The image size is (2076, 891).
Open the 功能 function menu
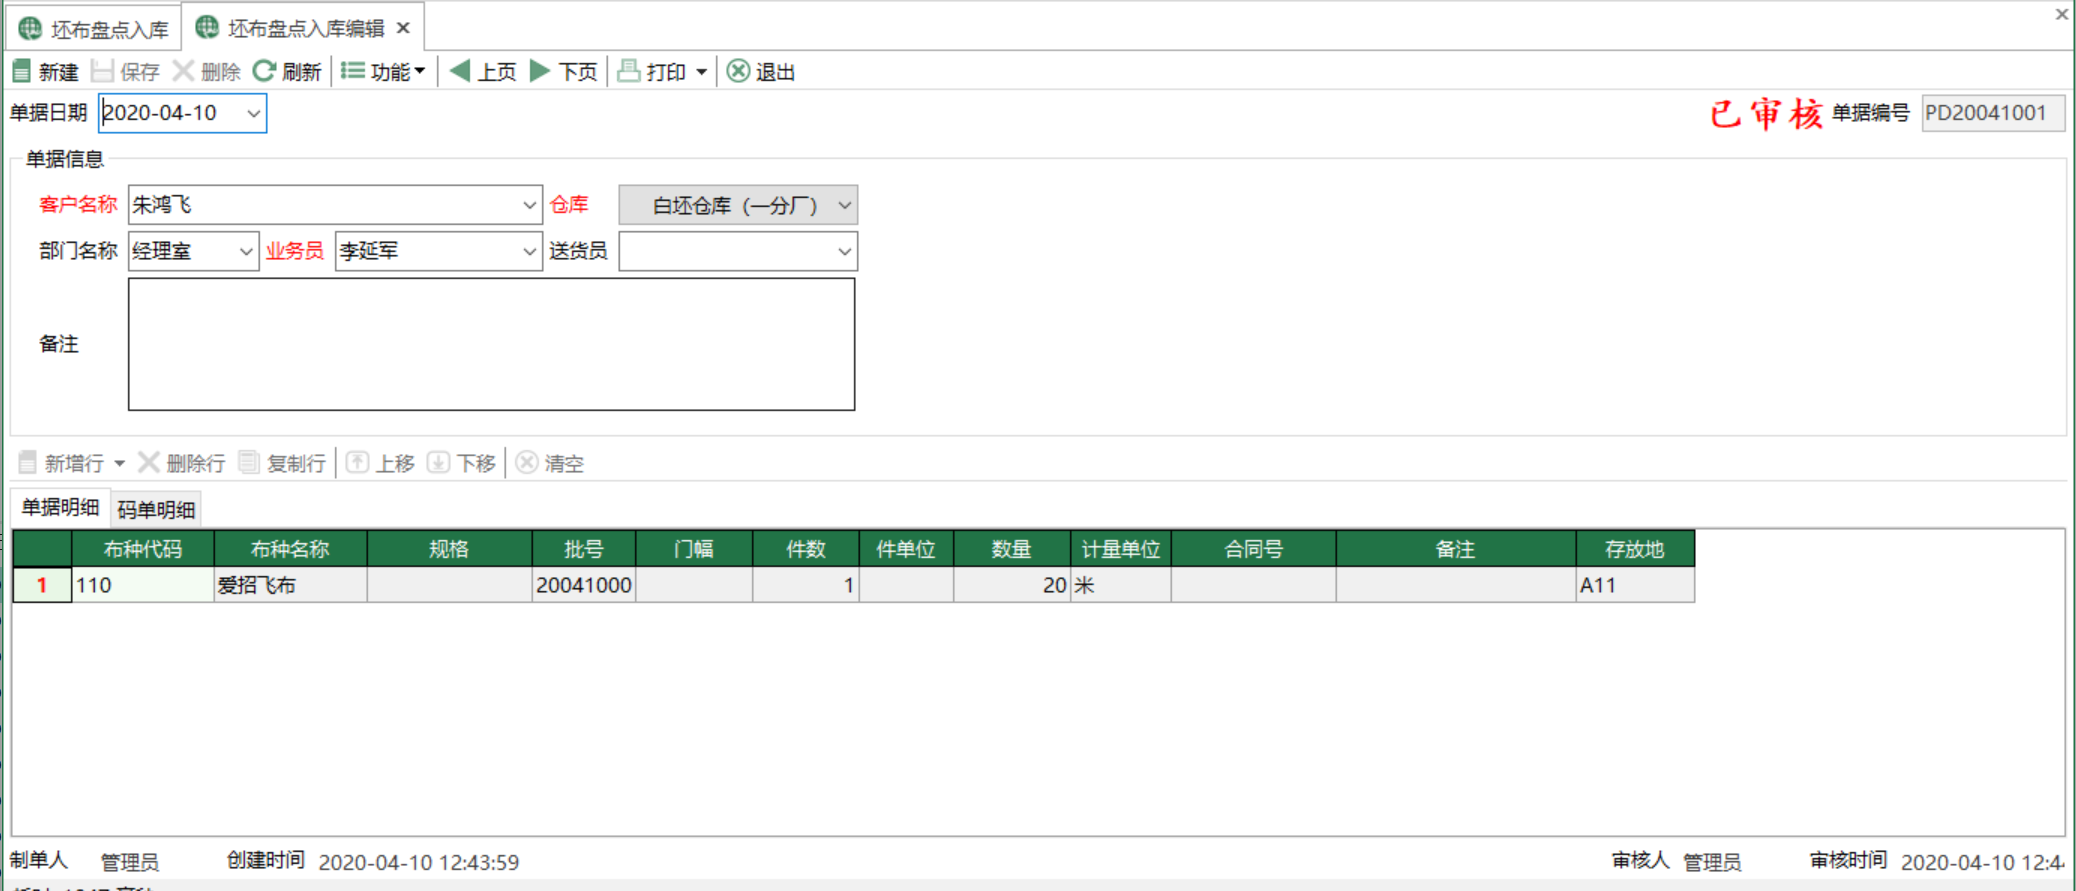(x=384, y=71)
